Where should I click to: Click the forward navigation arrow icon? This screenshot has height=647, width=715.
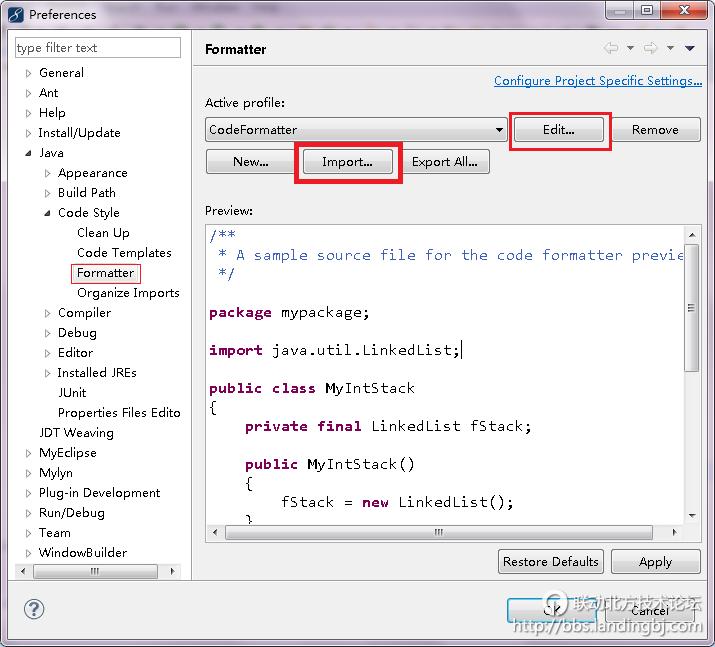[x=650, y=48]
